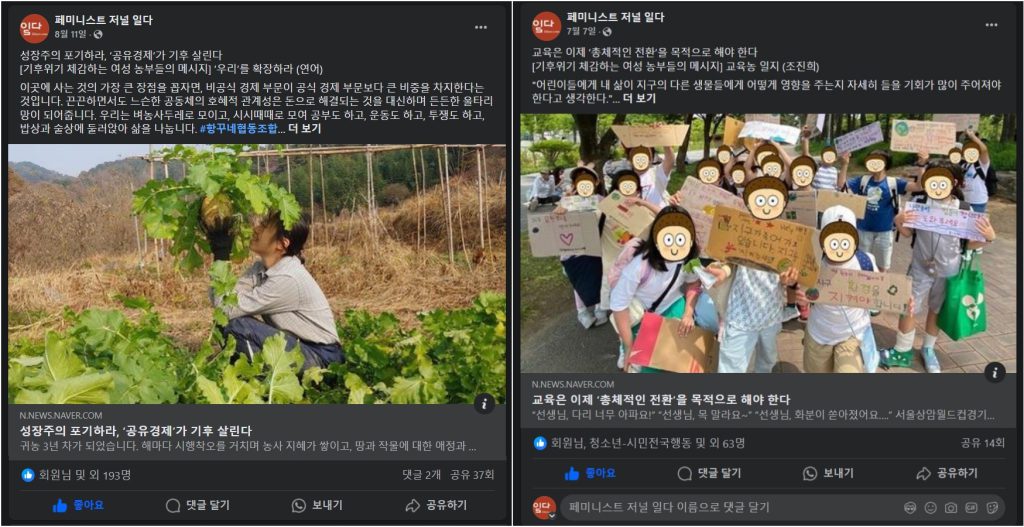Image resolution: width=1024 pixels, height=527 pixels.
Task: Insert GIF in comment box
Action: point(971,507)
